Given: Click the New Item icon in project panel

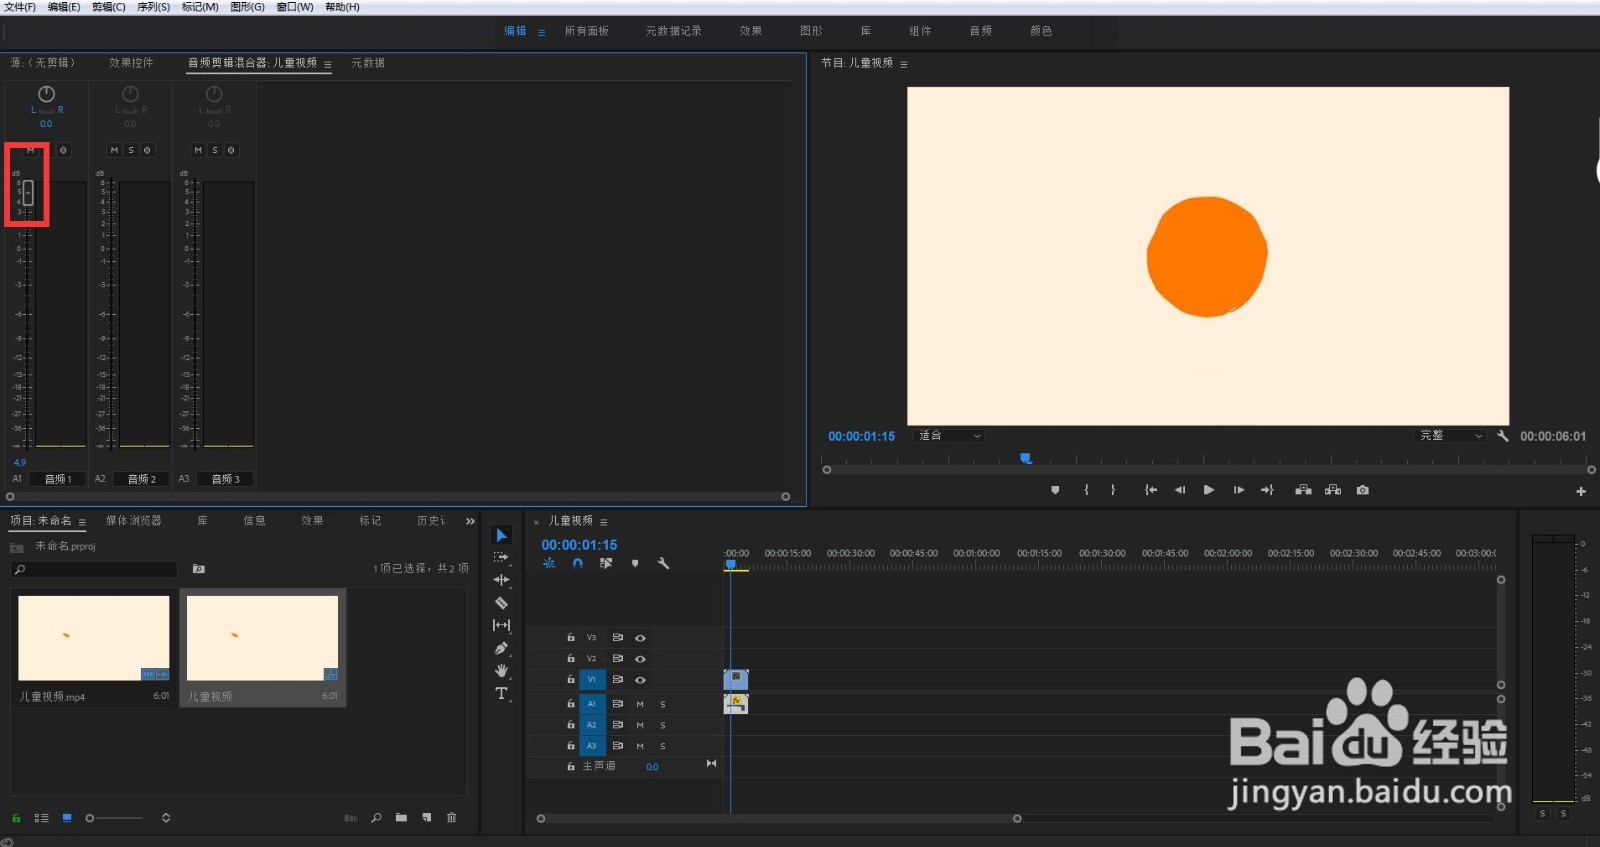Looking at the screenshot, I should (x=427, y=818).
